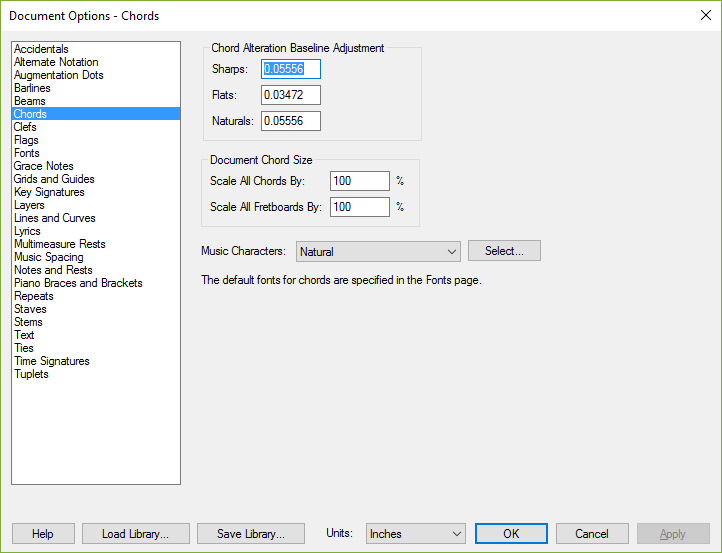Screen dimensions: 722x553
Task: Open the Units dropdown showing Inches
Action: click(x=415, y=534)
